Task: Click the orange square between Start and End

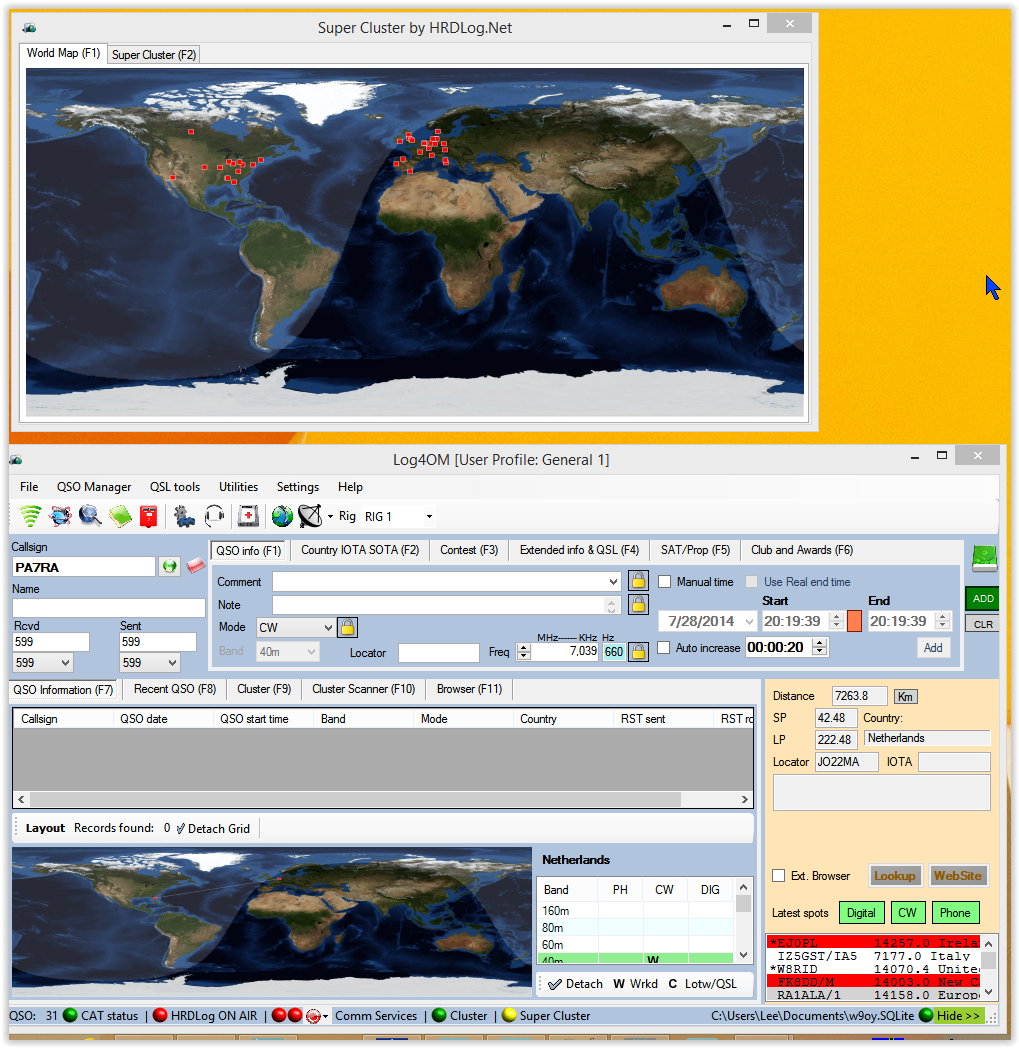Action: click(x=854, y=621)
